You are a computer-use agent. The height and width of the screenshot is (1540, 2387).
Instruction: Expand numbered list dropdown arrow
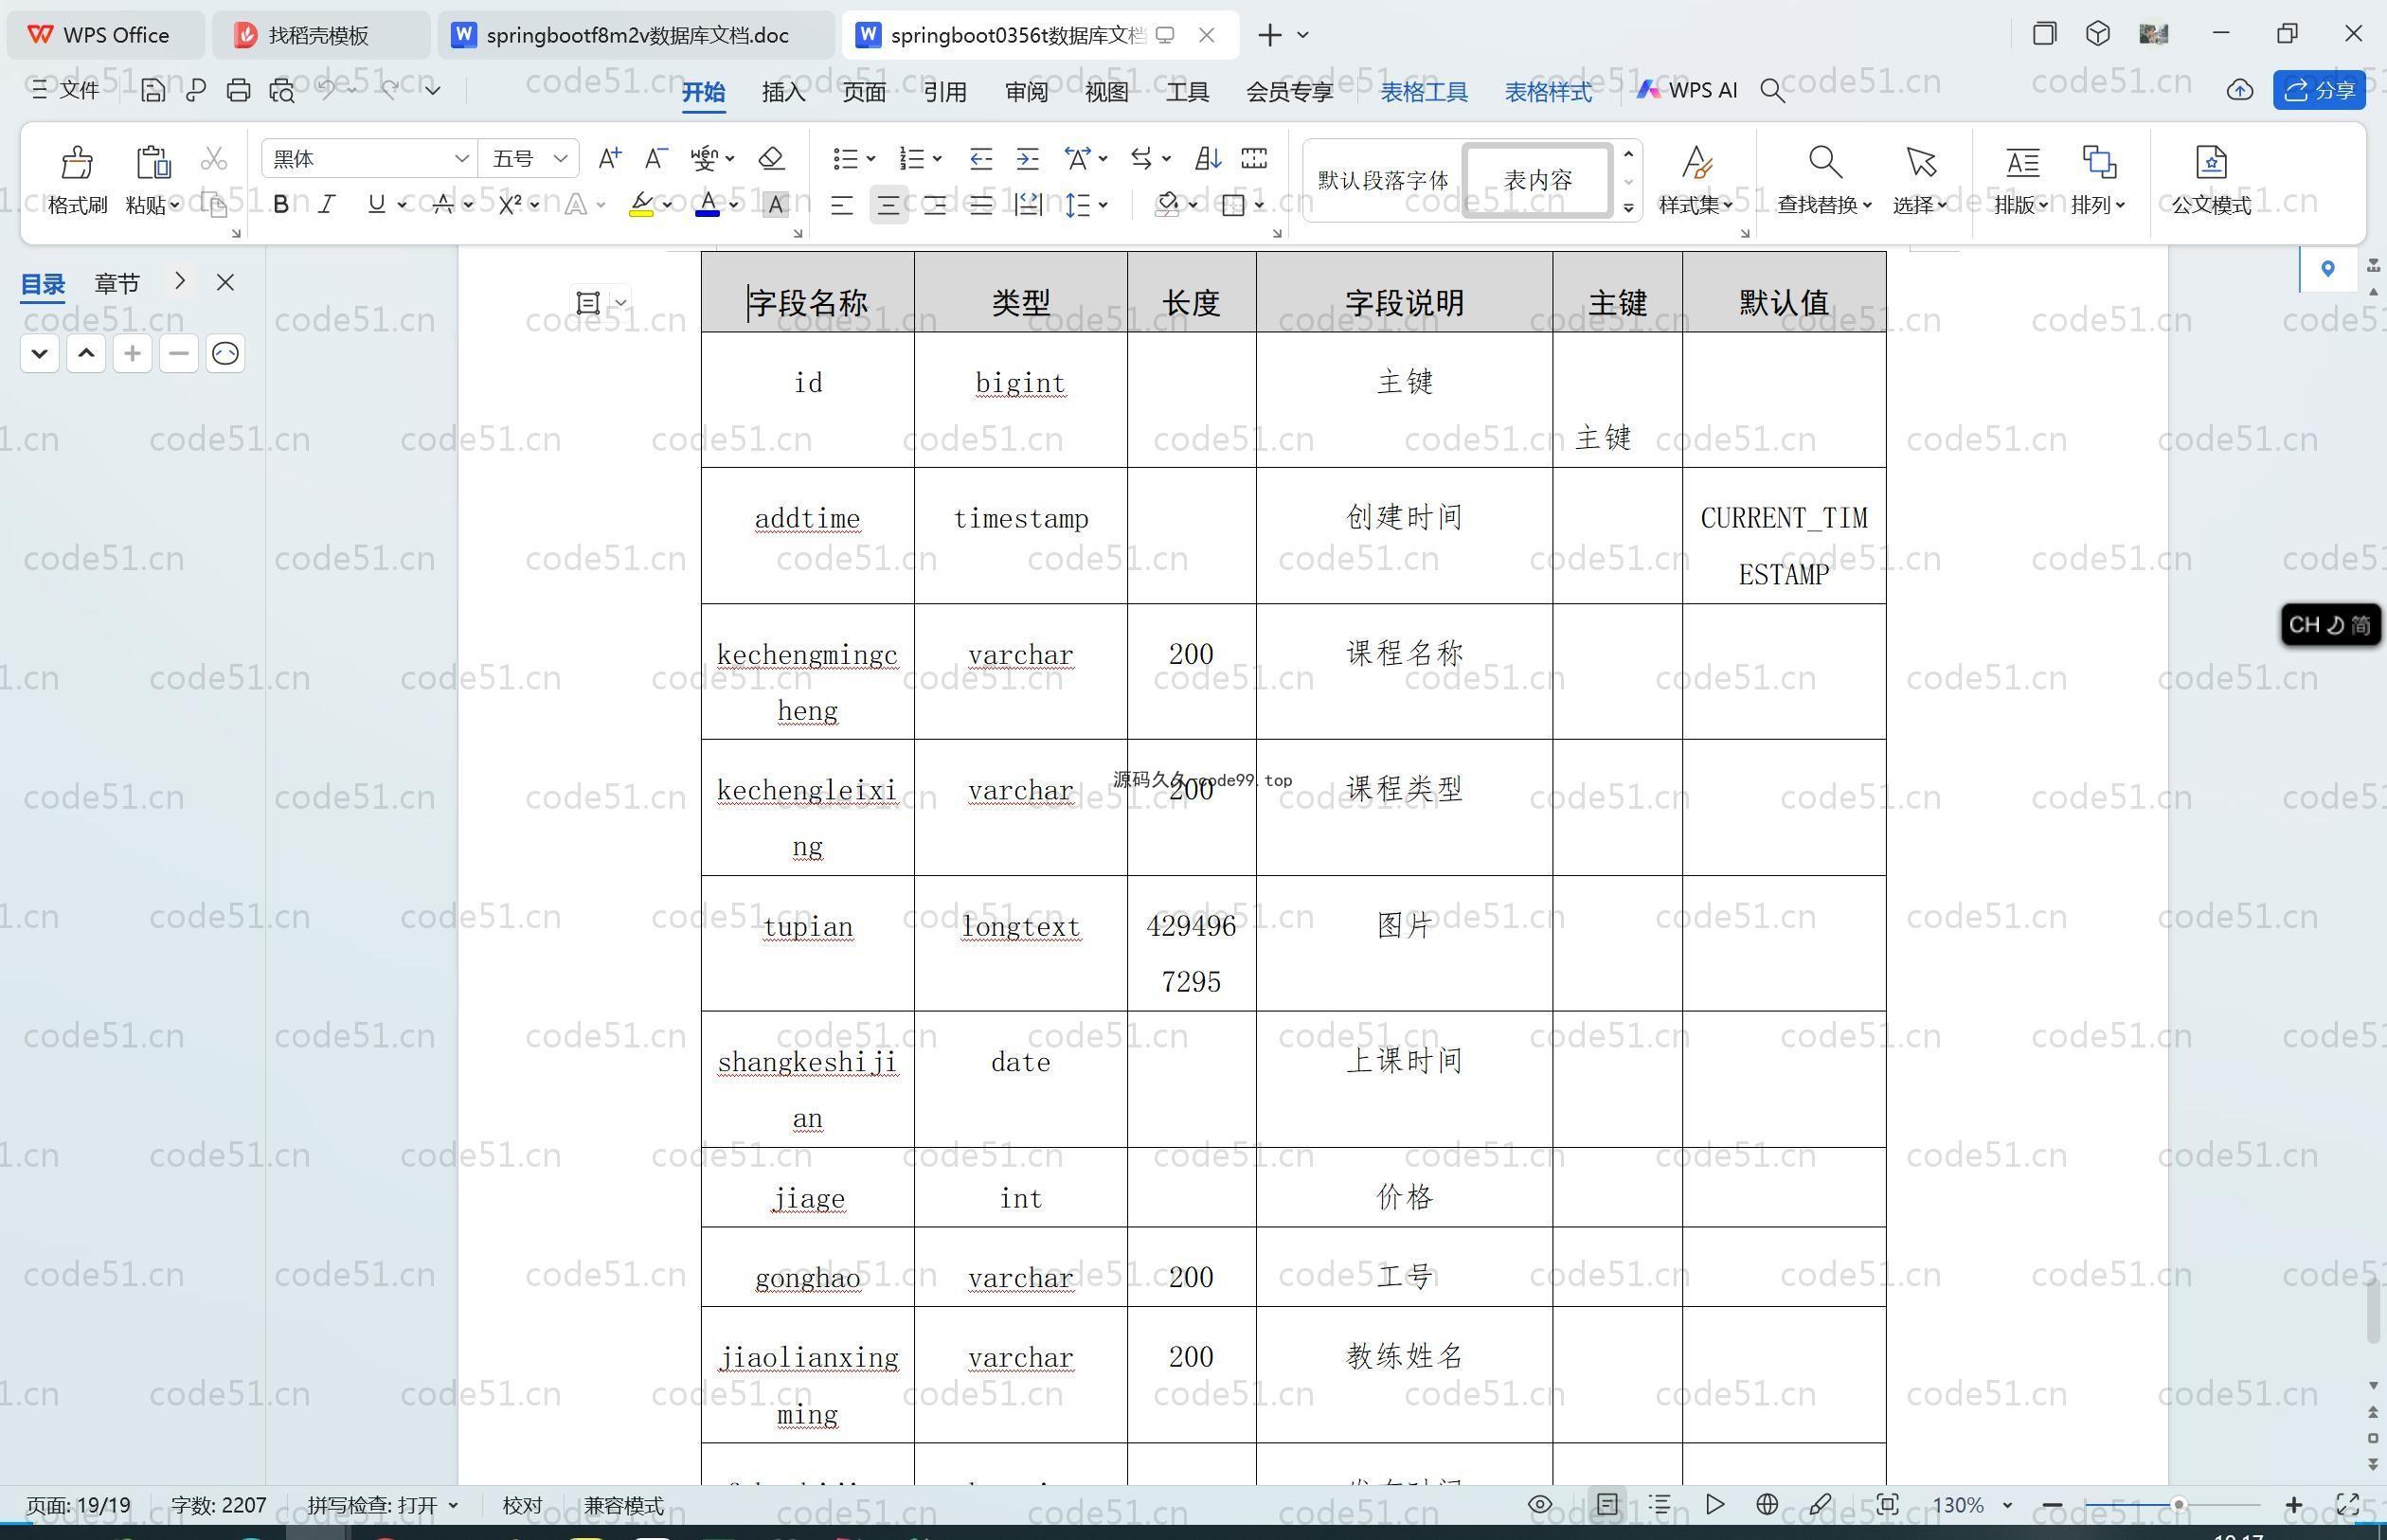(x=937, y=158)
